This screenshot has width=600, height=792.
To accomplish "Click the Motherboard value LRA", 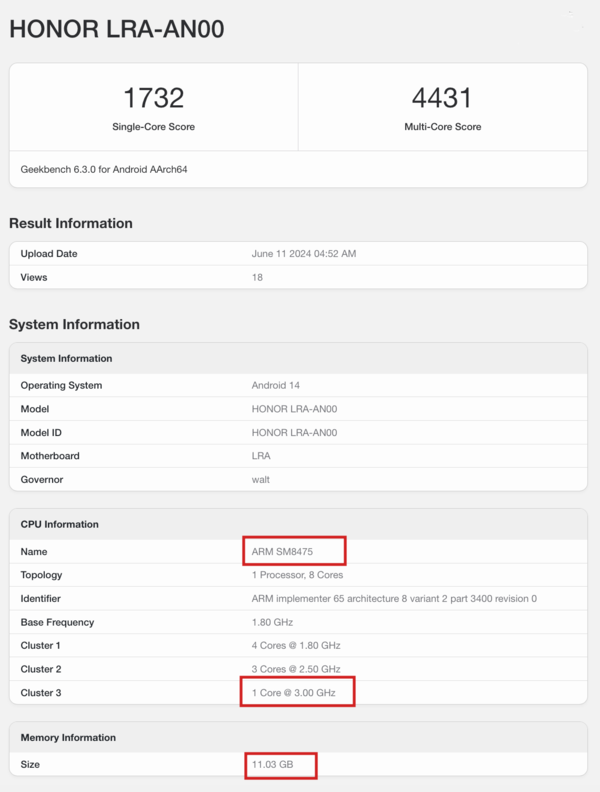I will click(x=260, y=456).
